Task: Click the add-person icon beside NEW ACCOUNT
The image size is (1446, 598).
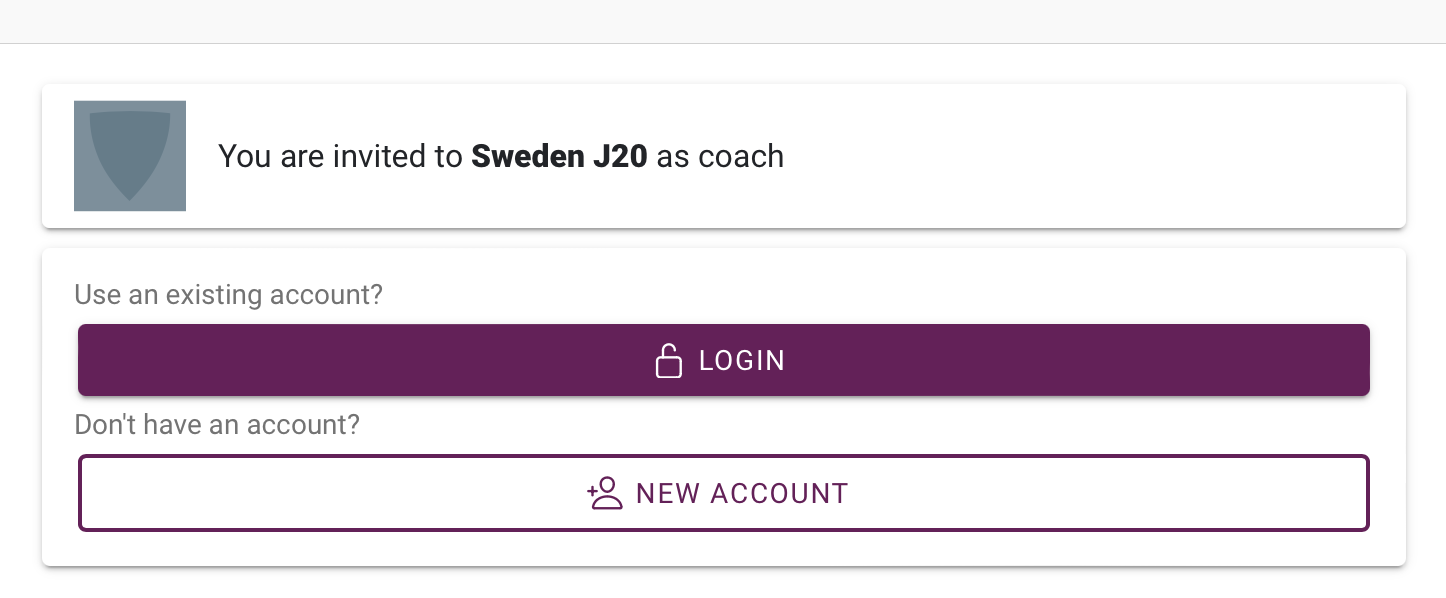Action: click(x=605, y=493)
